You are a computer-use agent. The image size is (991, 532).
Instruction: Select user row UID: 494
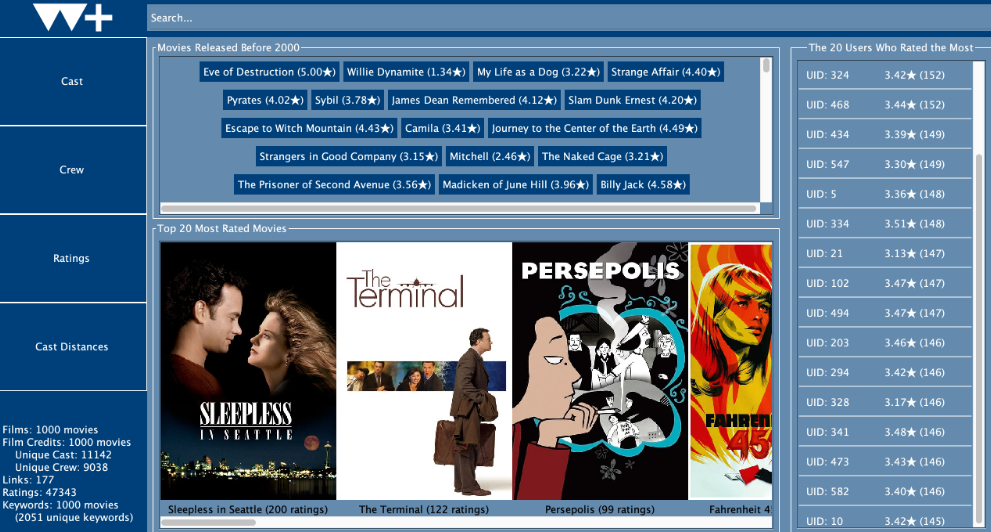(884, 313)
